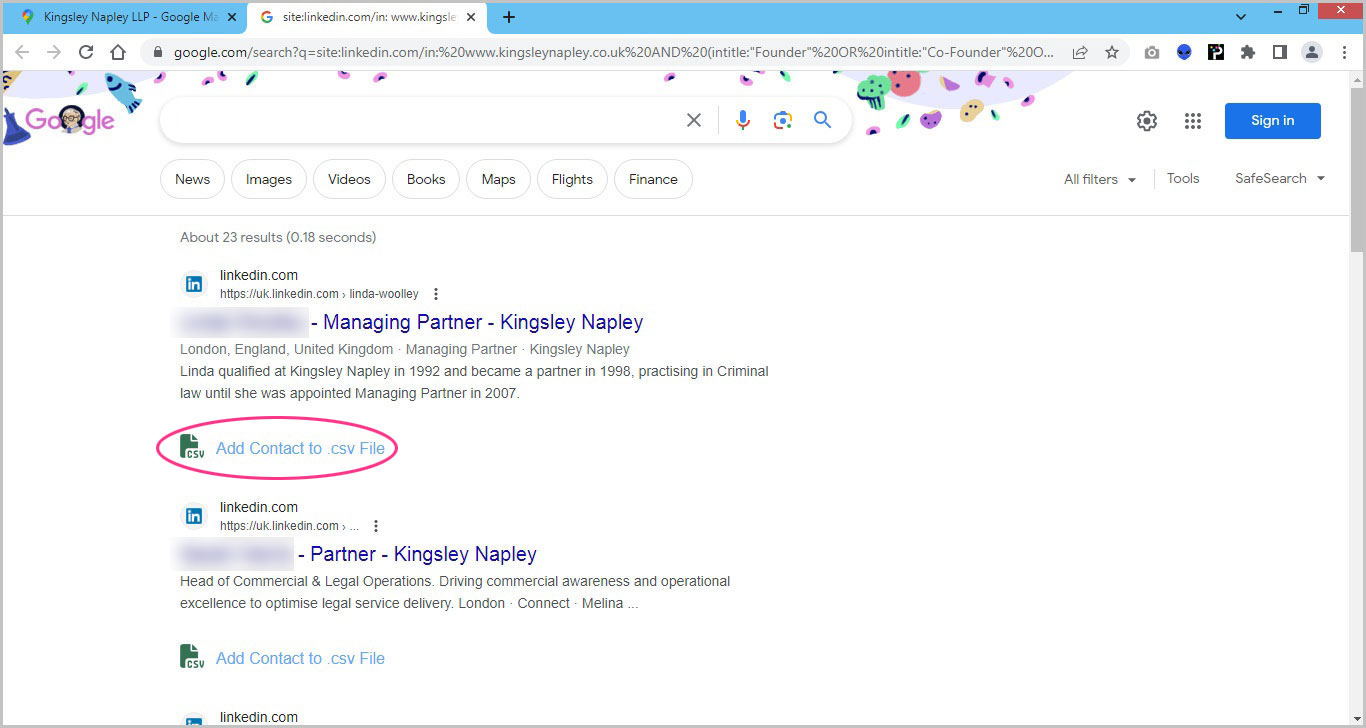This screenshot has width=1366, height=728.
Task: Select the Images filter chip
Action: [268, 180]
